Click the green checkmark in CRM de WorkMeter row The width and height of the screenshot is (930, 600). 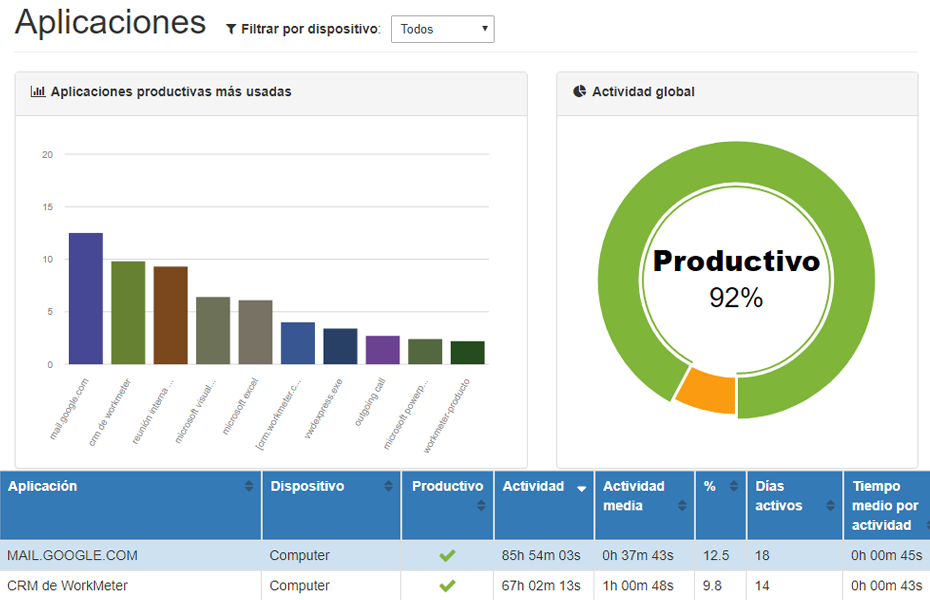tap(447, 586)
